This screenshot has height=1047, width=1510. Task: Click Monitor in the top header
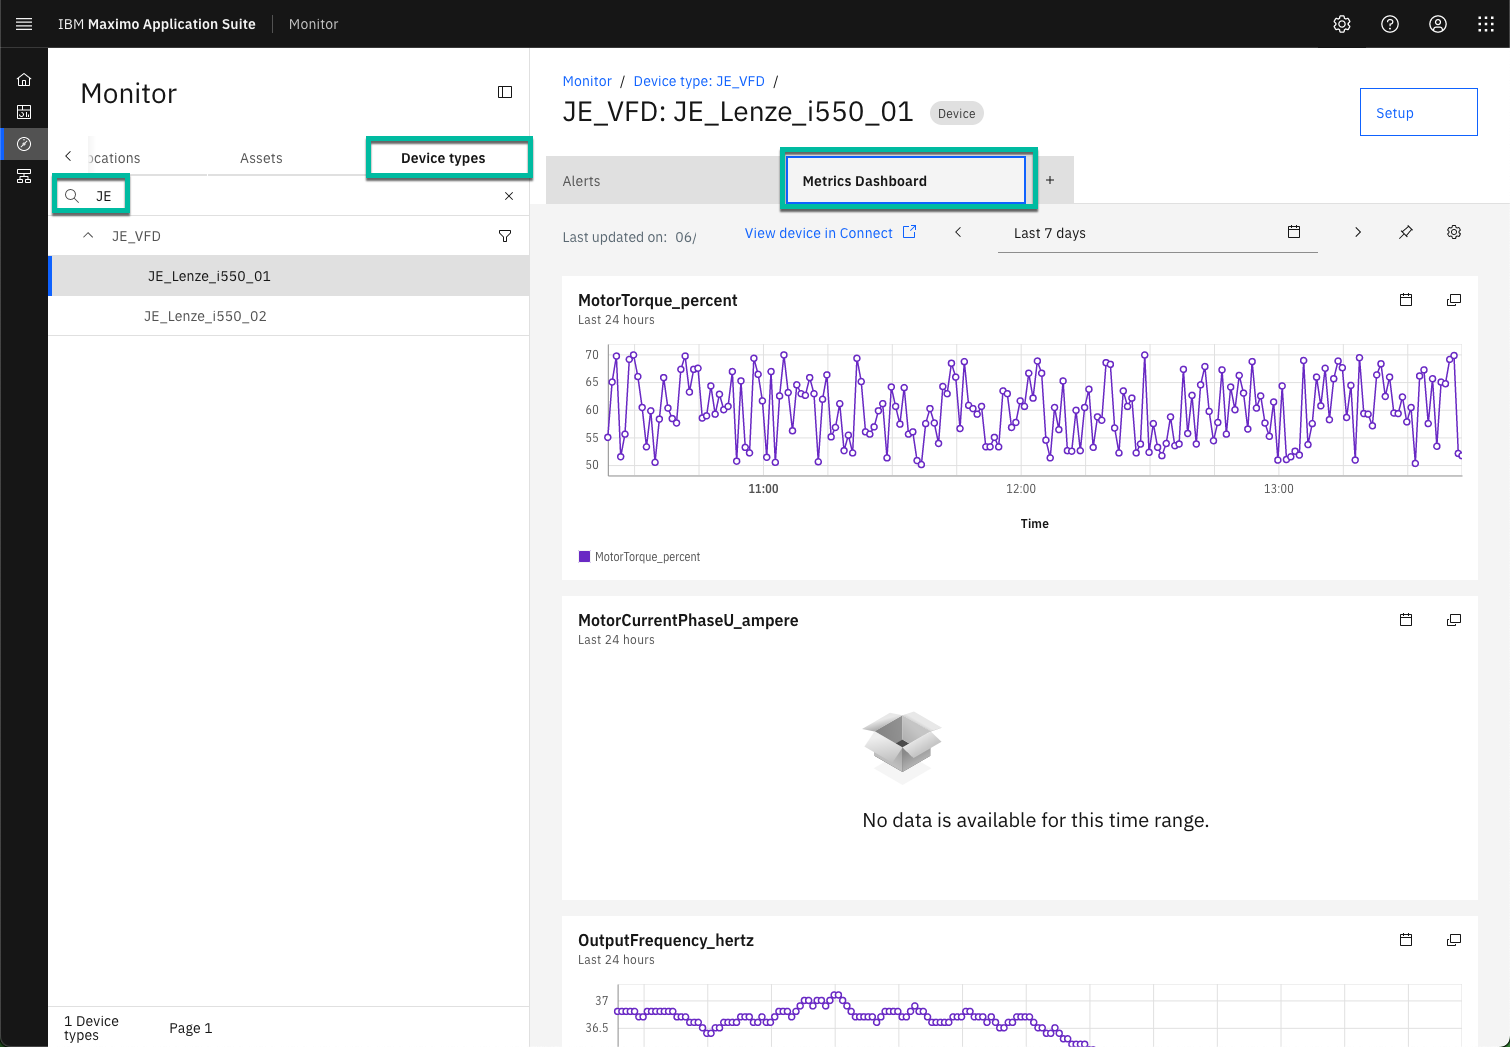(x=314, y=24)
